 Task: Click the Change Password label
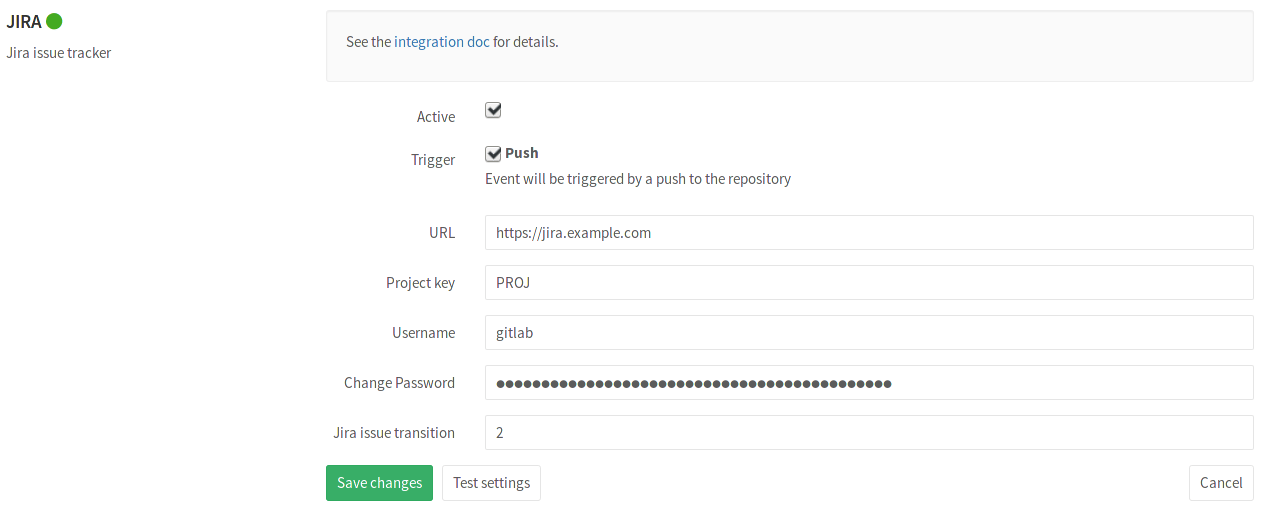pyautogui.click(x=399, y=383)
